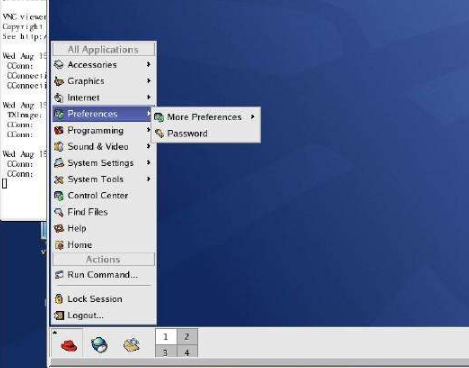Viewport: 469px width, 368px height.
Task: Open the Graphics menu entry
Action: [x=103, y=81]
